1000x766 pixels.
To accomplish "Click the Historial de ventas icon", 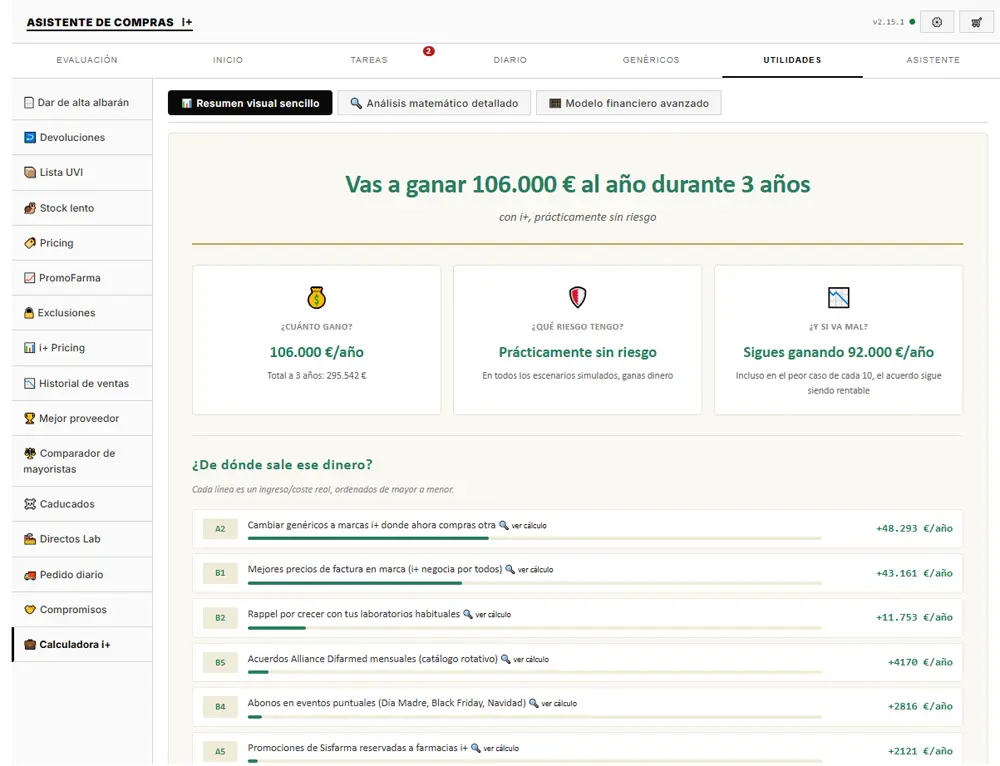I will point(29,383).
